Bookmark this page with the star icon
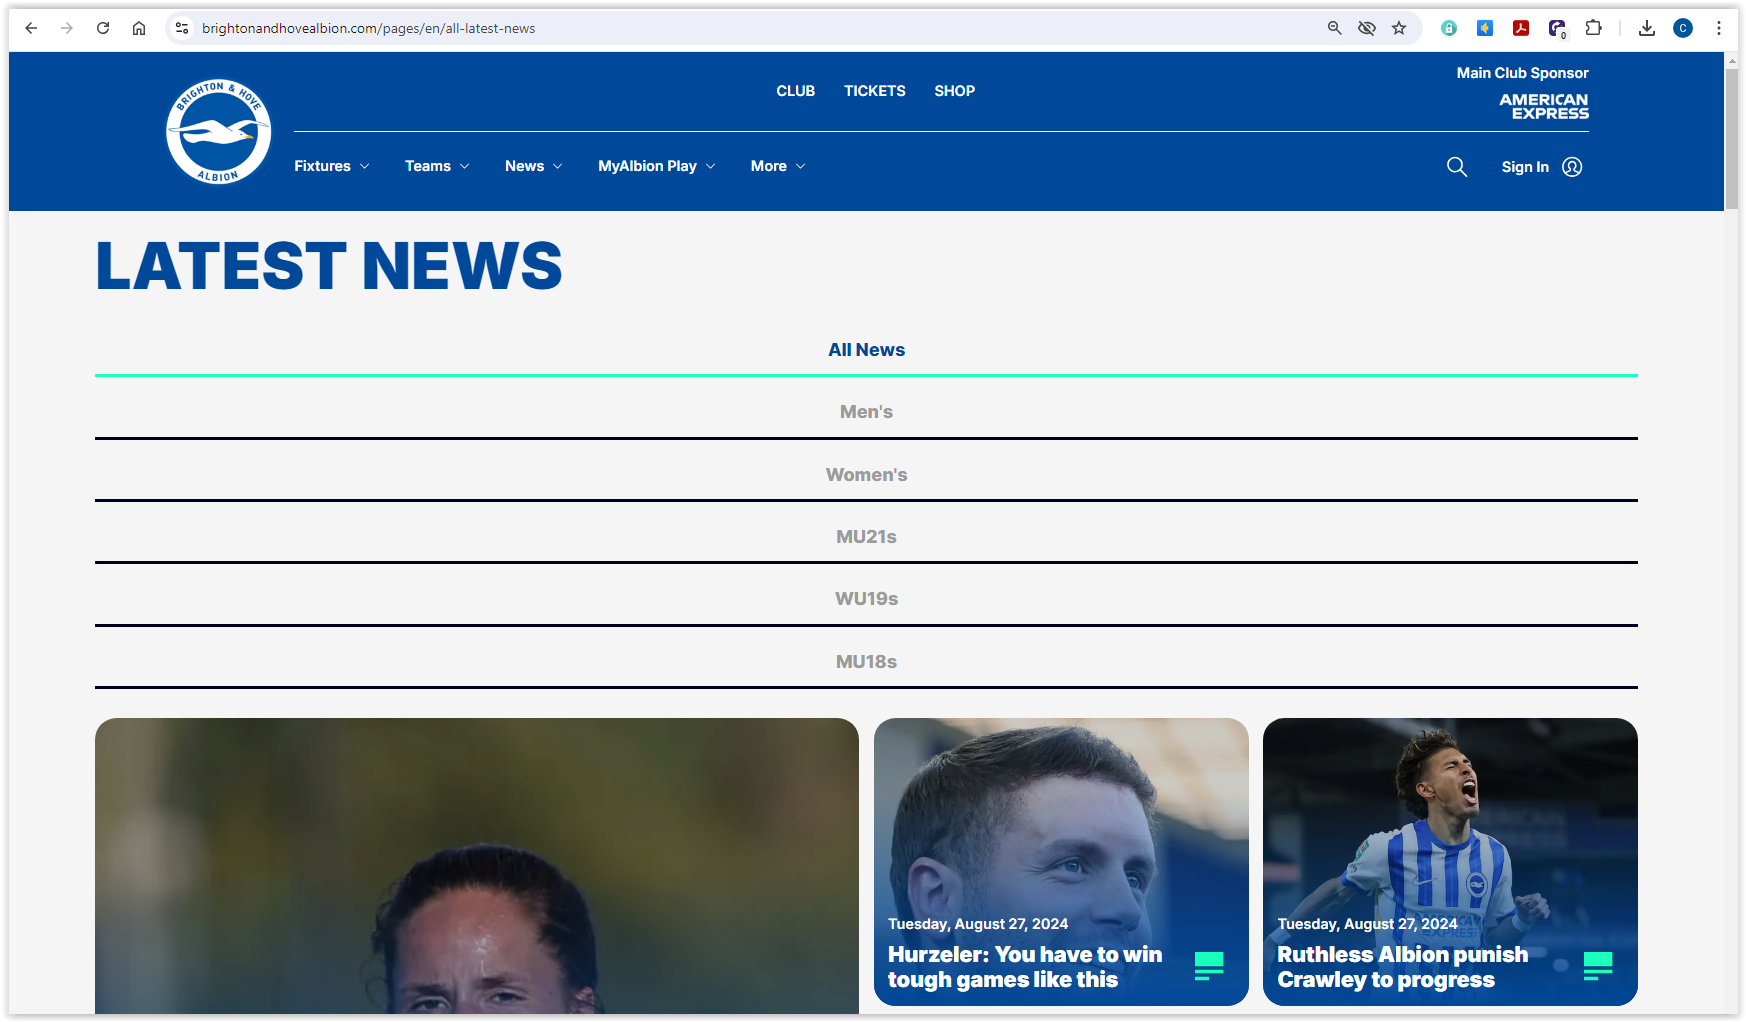Image resolution: width=1746 pixels, height=1022 pixels. [1399, 28]
